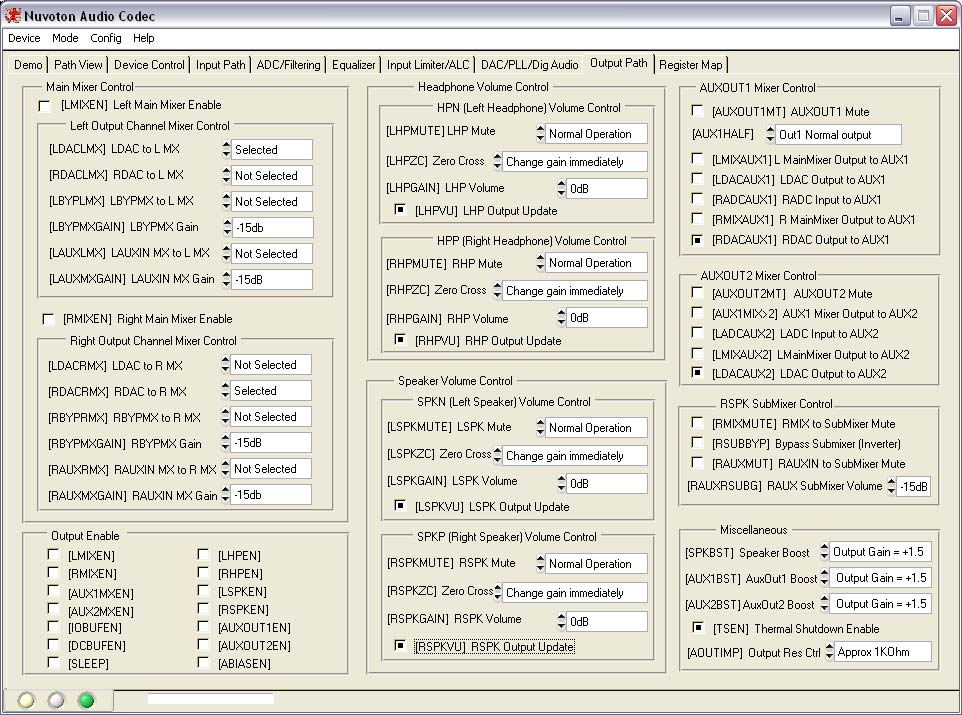Enable the LMIXEN Left Main Mixer checkbox

point(44,105)
